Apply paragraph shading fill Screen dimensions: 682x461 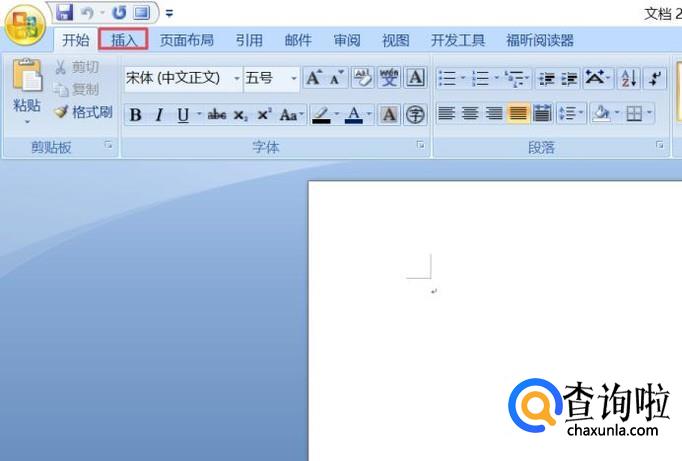pyautogui.click(x=601, y=114)
